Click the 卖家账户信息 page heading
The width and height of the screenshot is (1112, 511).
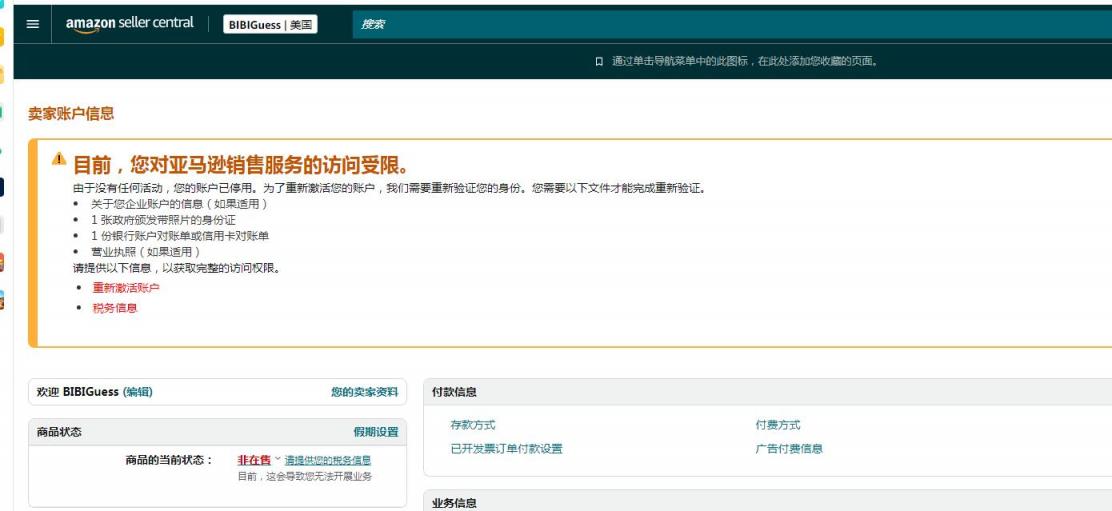[x=71, y=114]
